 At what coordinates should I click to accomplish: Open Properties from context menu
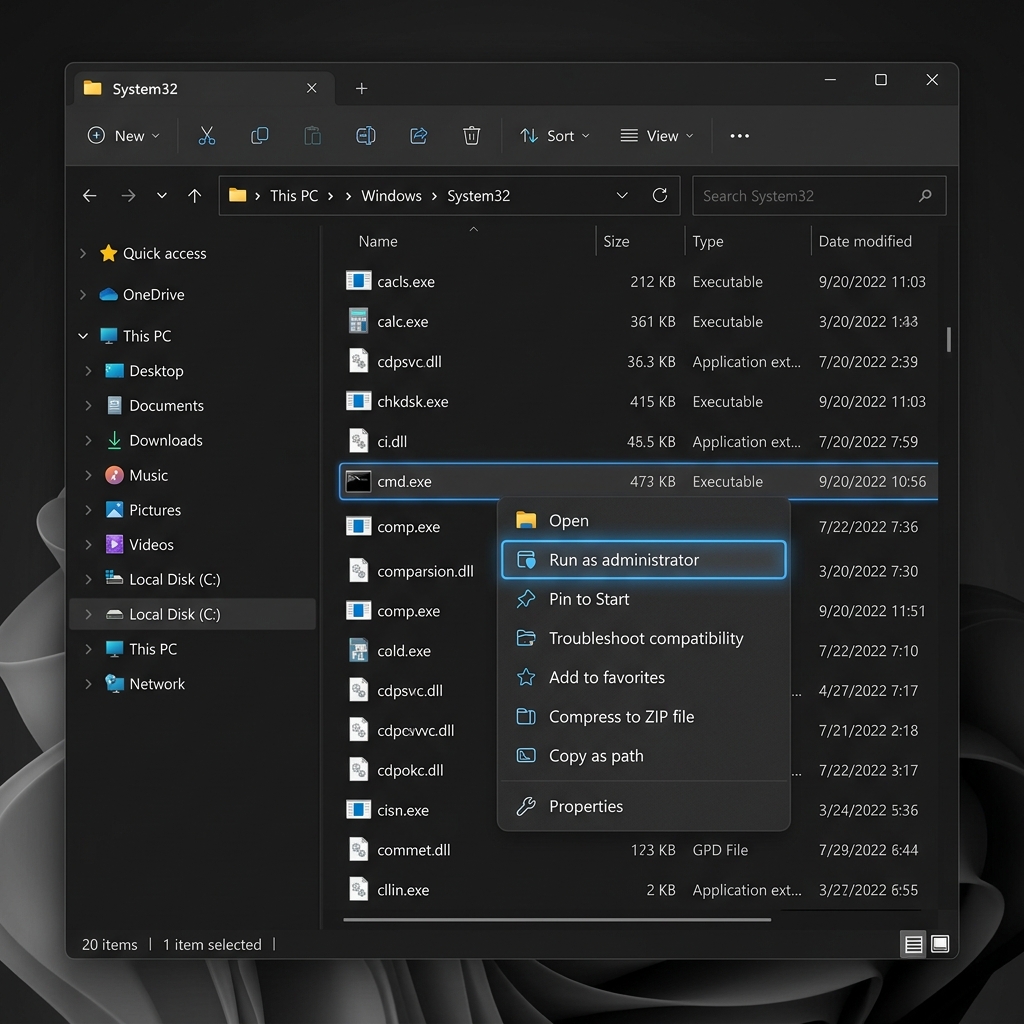click(643, 807)
